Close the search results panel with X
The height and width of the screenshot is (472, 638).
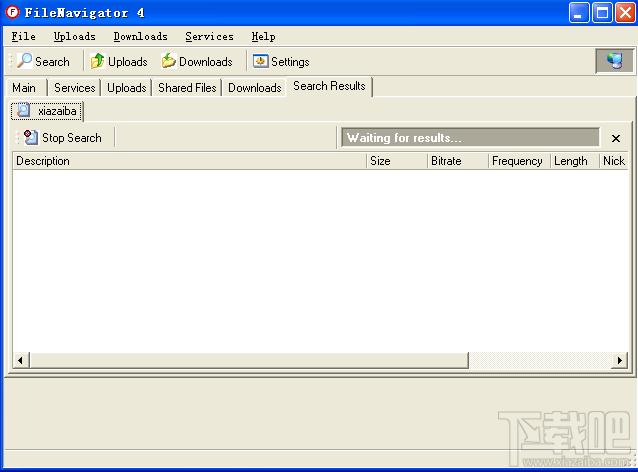point(616,138)
